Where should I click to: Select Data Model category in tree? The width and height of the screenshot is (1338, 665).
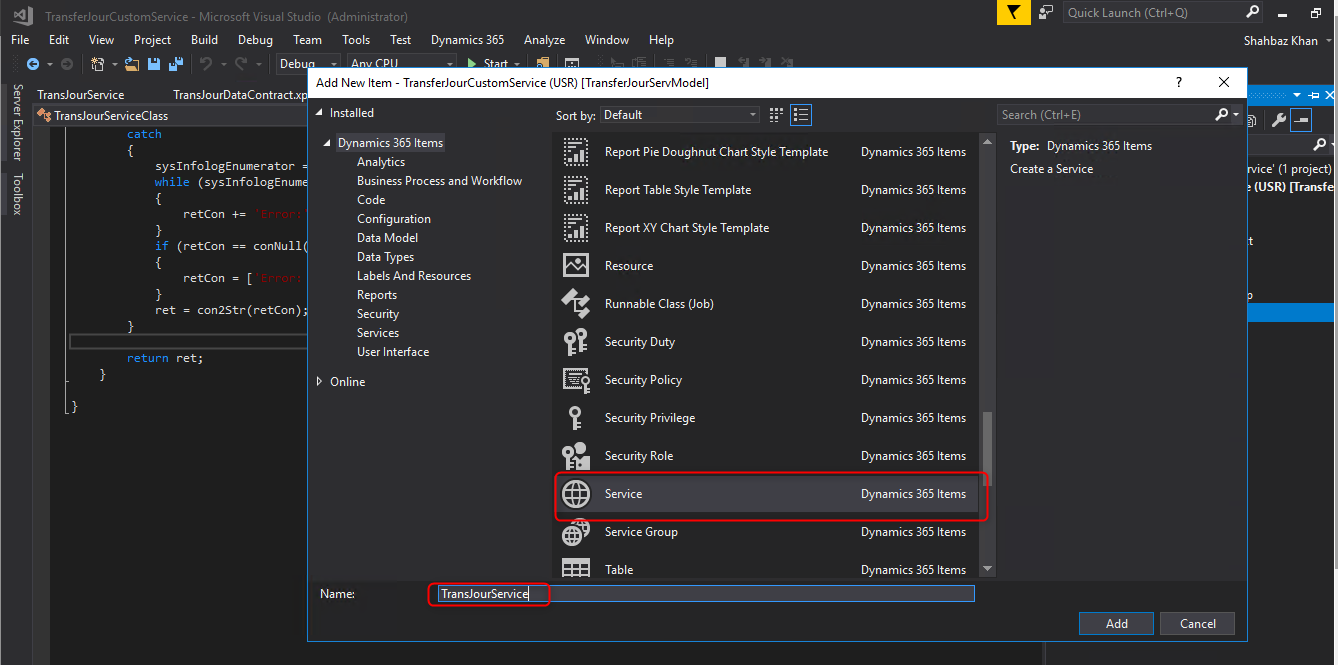387,238
